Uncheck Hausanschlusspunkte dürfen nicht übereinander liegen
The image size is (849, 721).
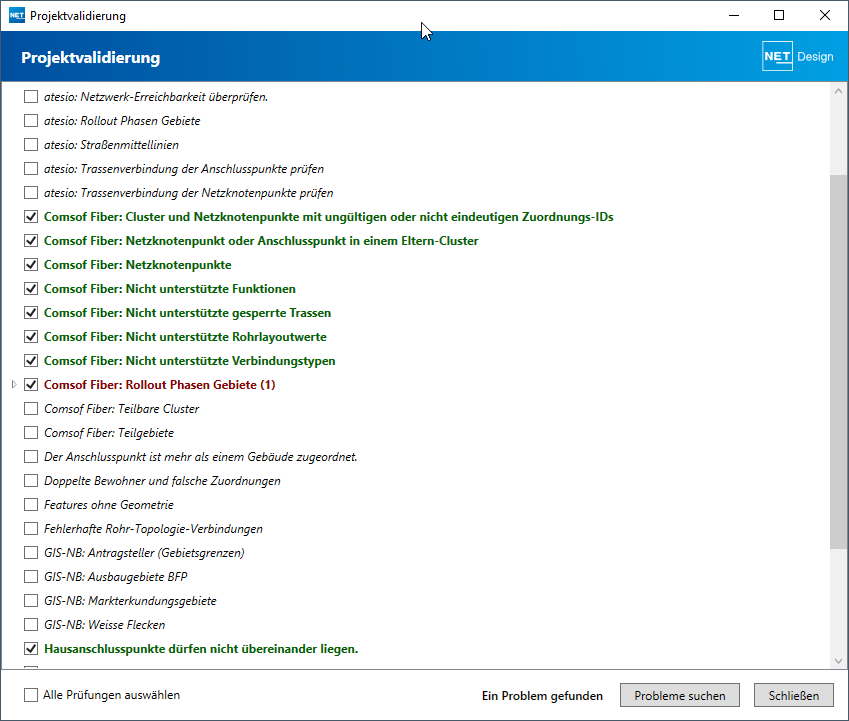(31, 648)
